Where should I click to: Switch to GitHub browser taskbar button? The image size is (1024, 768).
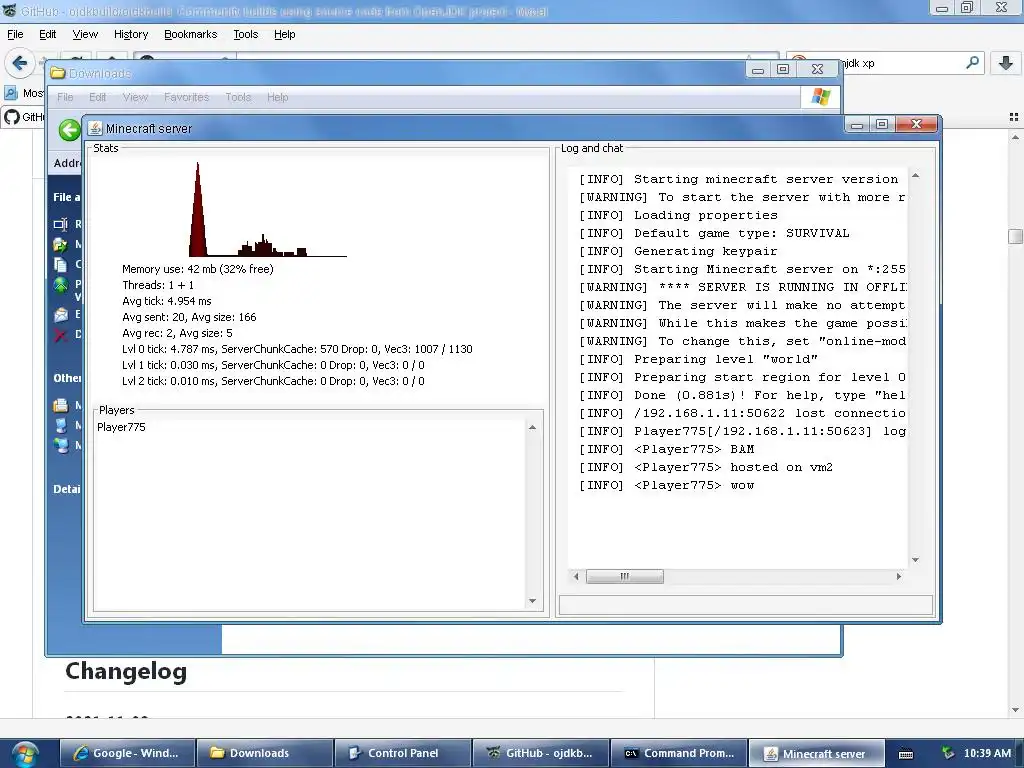(x=541, y=753)
